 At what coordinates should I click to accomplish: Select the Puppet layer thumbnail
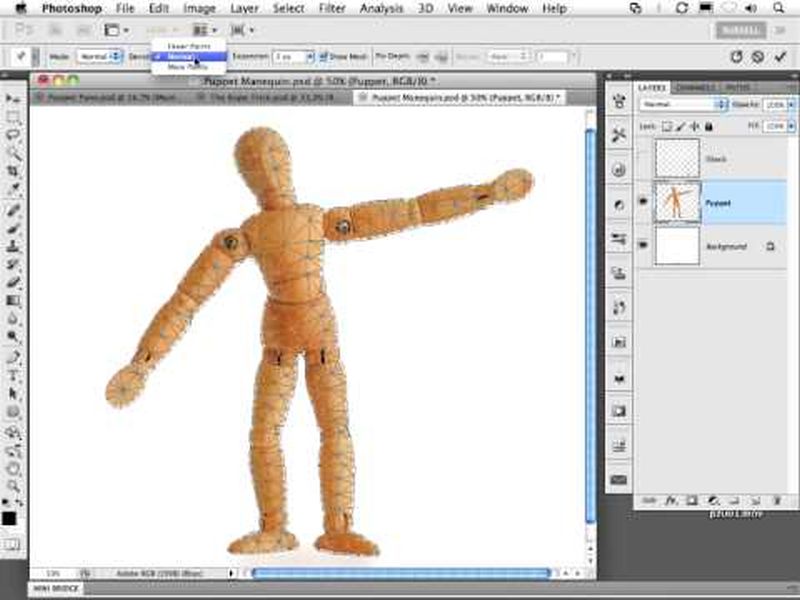pos(678,203)
